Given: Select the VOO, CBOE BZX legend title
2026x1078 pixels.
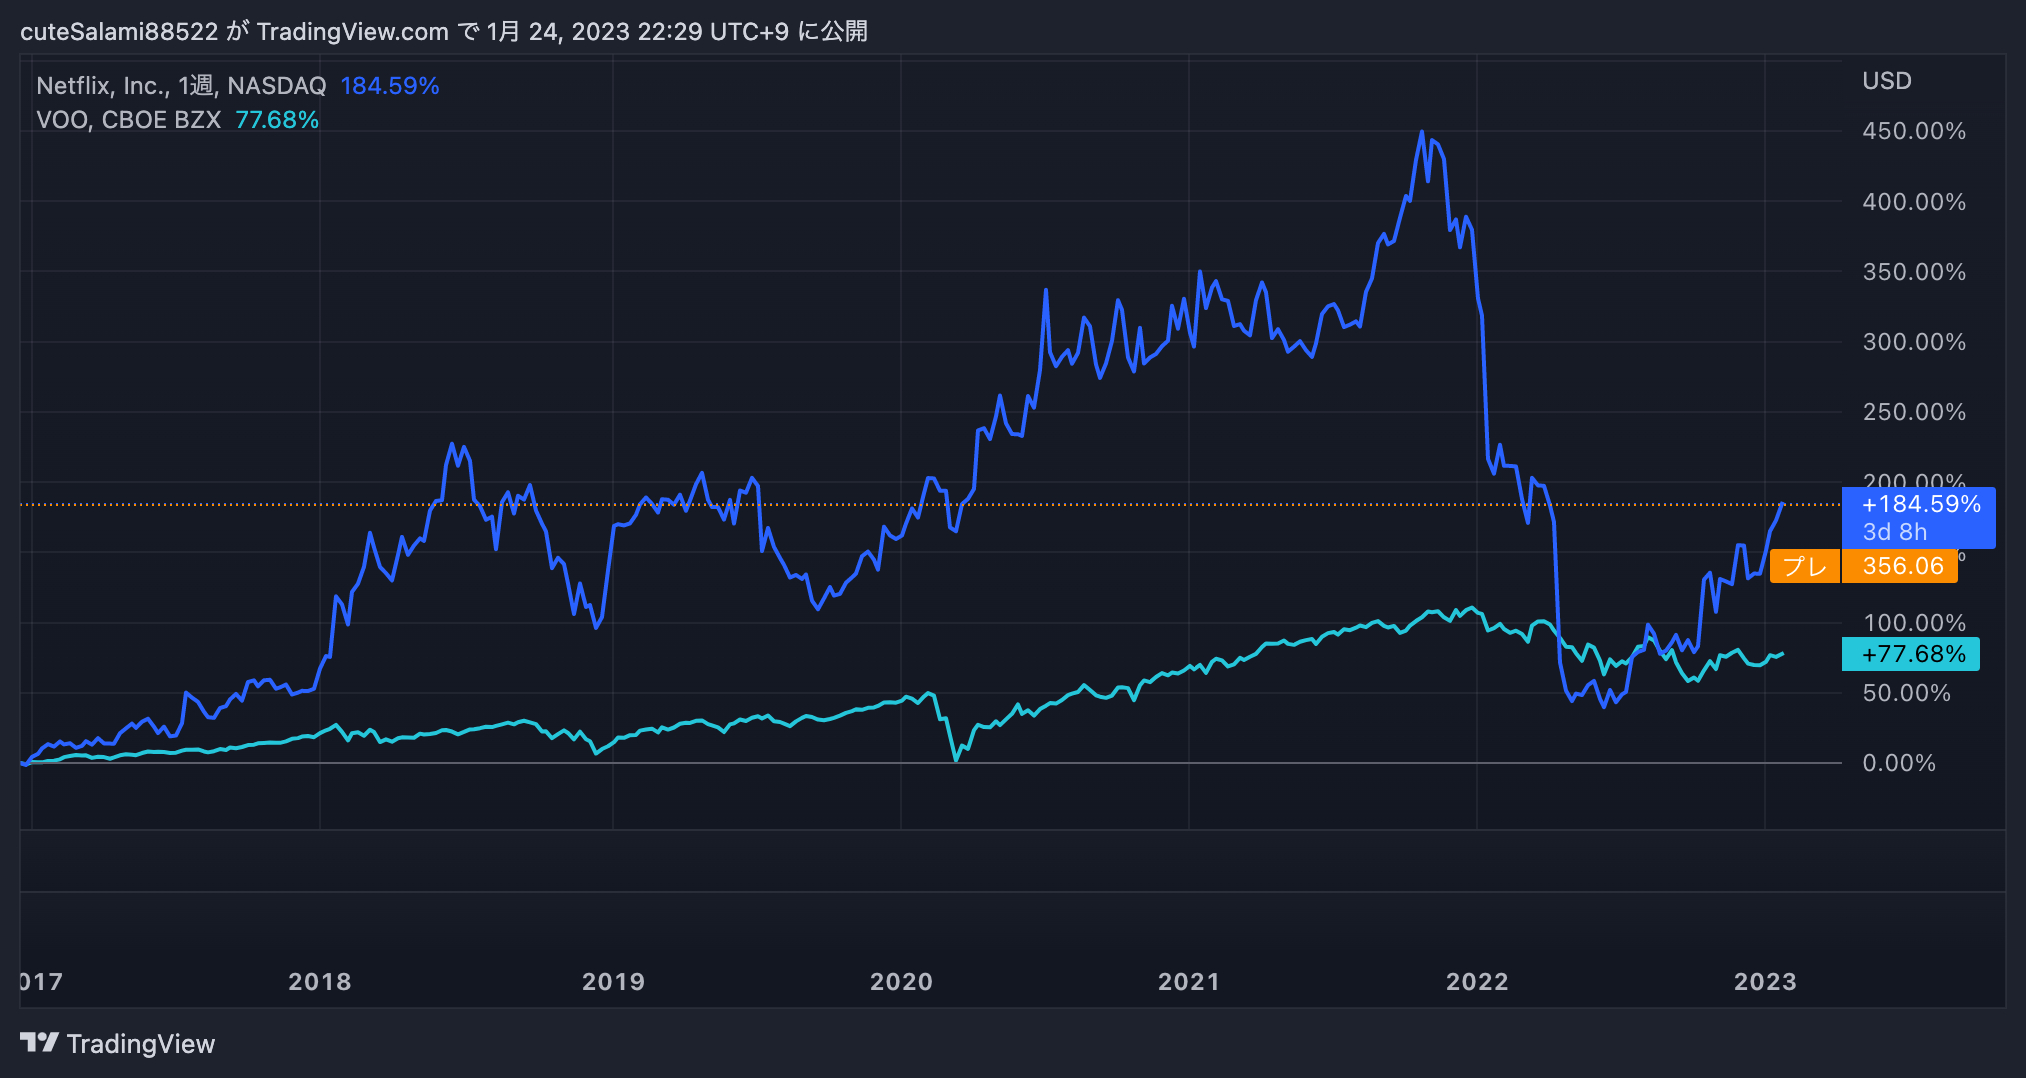Looking at the screenshot, I should pyautogui.click(x=128, y=120).
